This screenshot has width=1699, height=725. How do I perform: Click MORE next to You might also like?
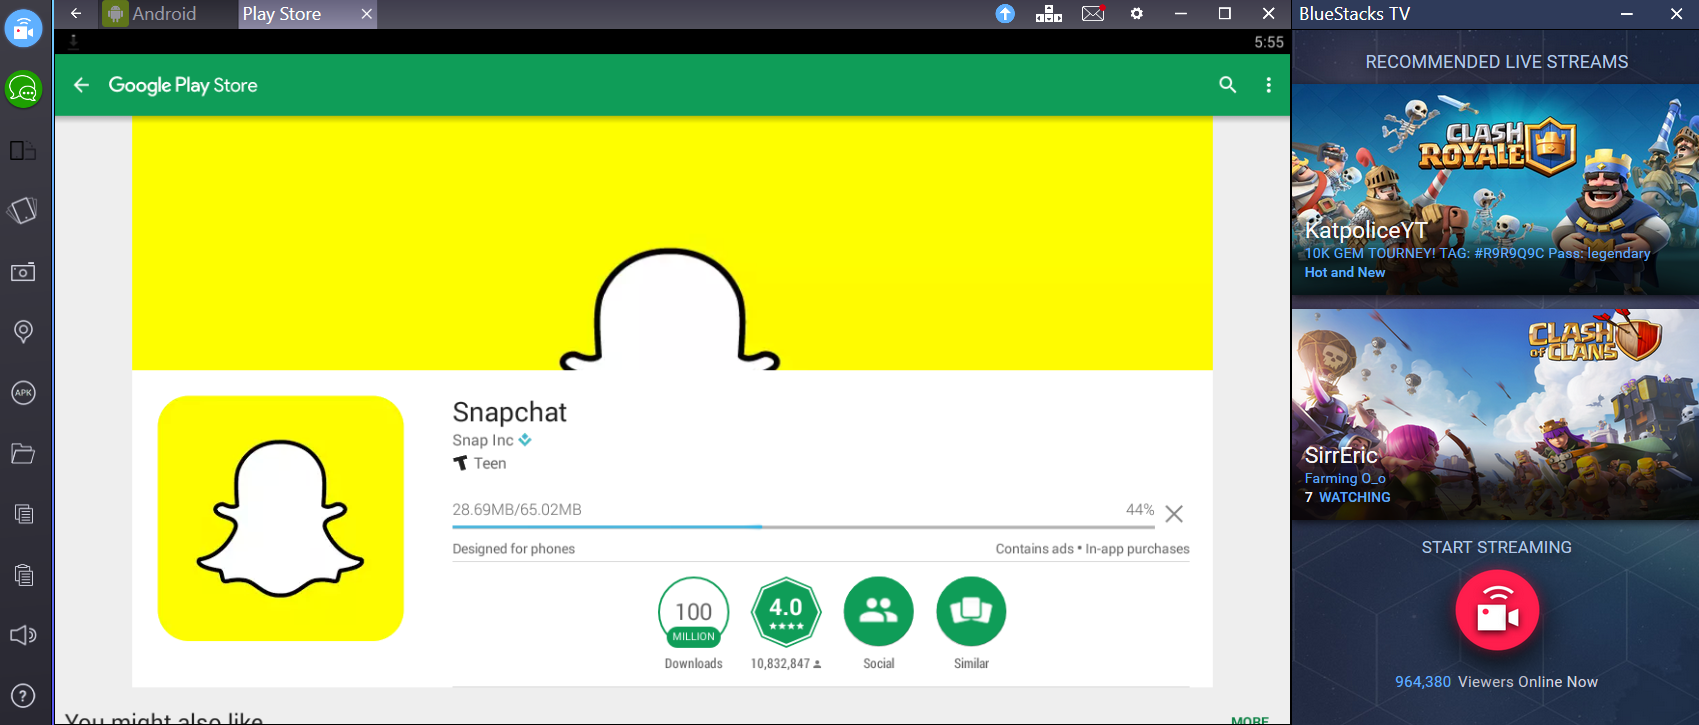[1250, 720]
